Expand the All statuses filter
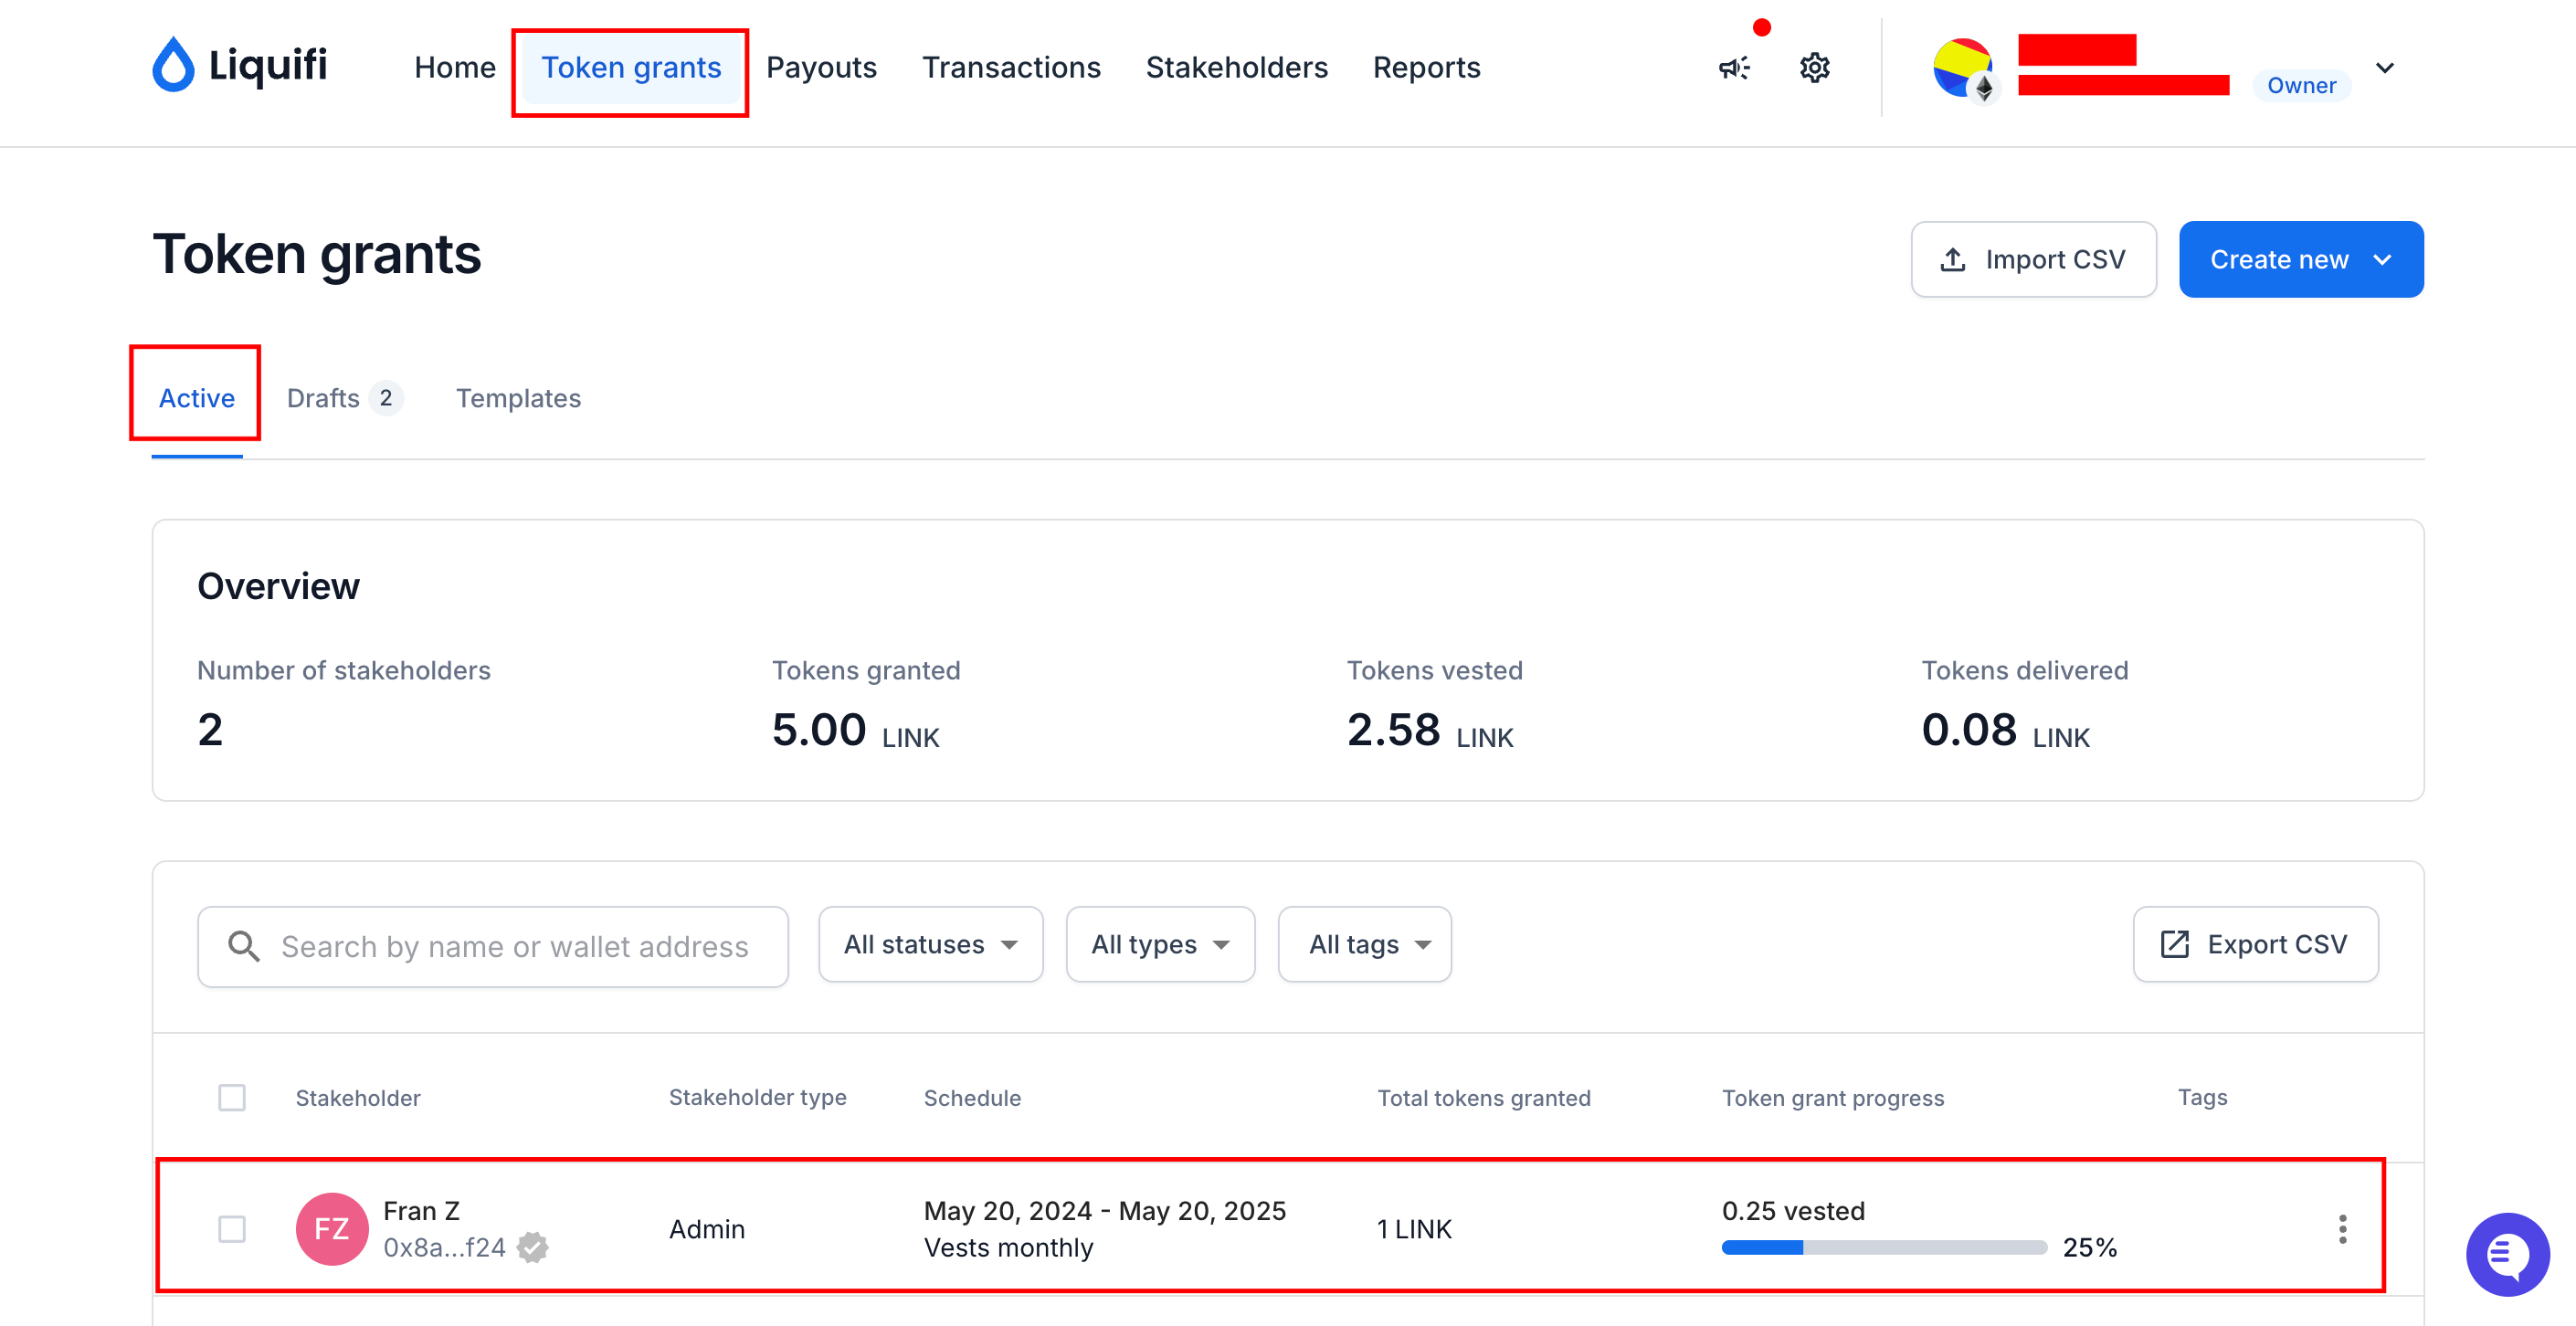Screen dimensions: 2576x1326 [930, 944]
